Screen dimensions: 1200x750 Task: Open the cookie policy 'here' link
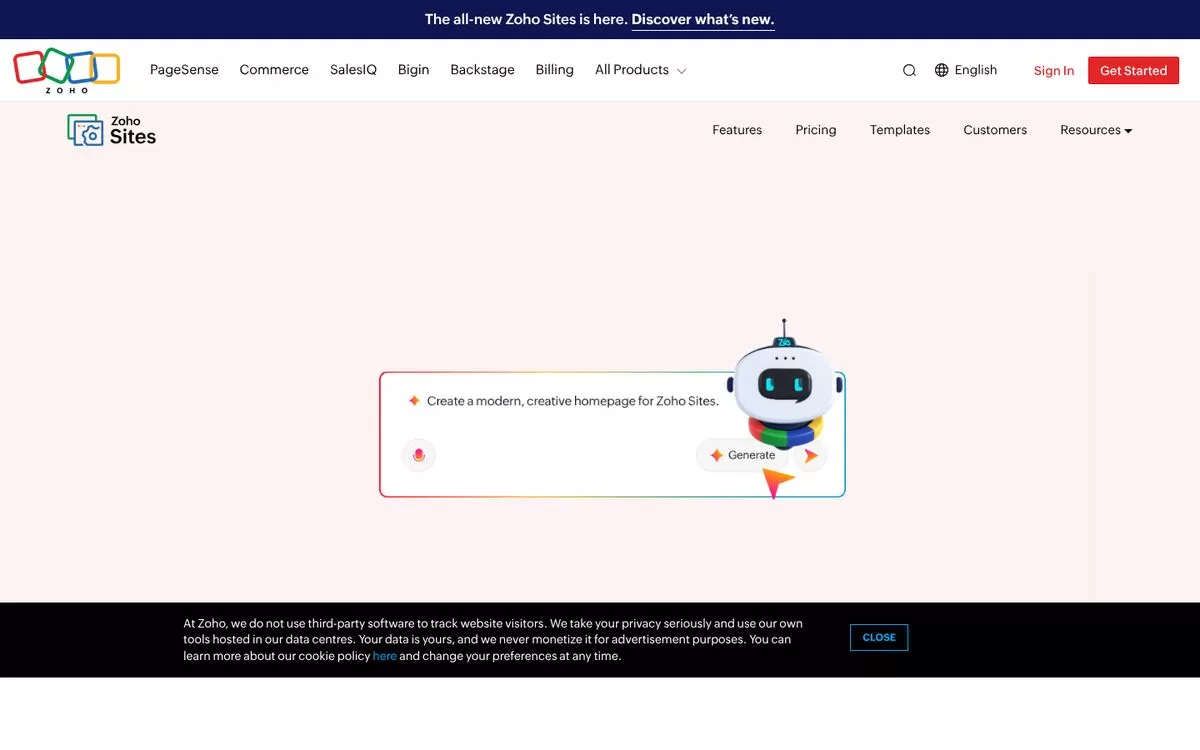tap(385, 656)
